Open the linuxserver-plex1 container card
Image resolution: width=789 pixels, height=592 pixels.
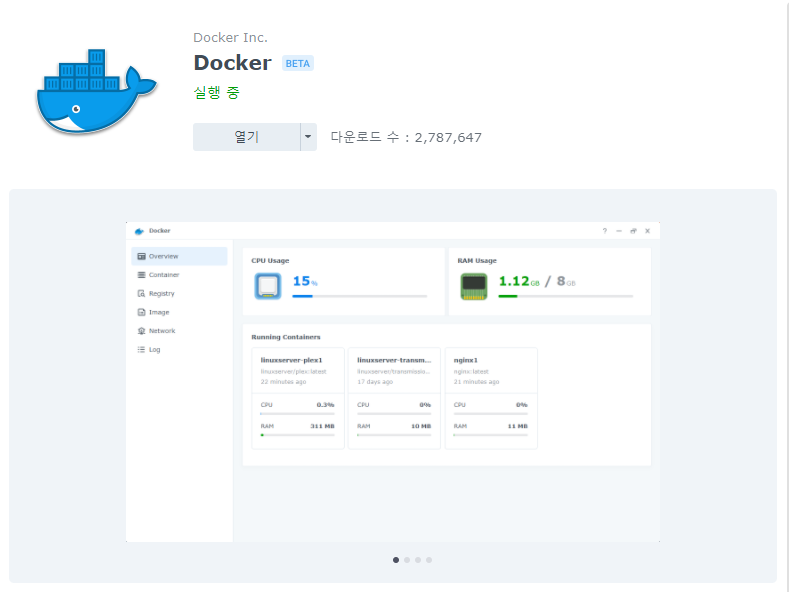(298, 398)
